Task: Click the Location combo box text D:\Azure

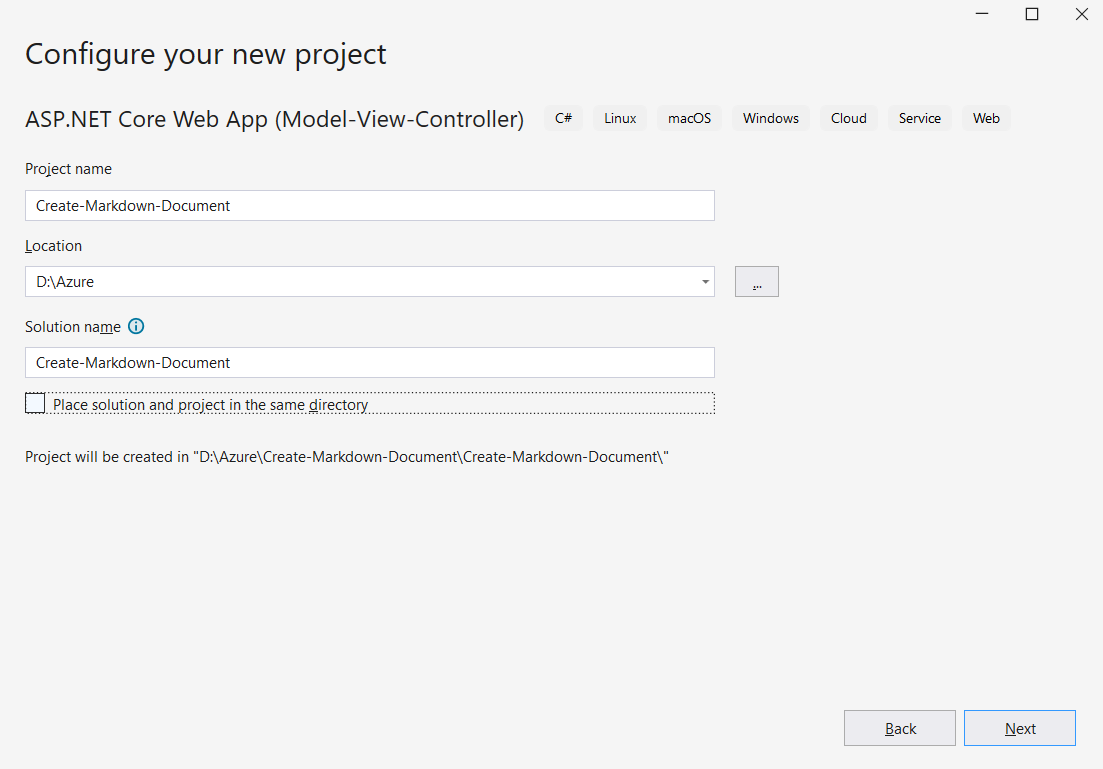Action: pos(65,282)
